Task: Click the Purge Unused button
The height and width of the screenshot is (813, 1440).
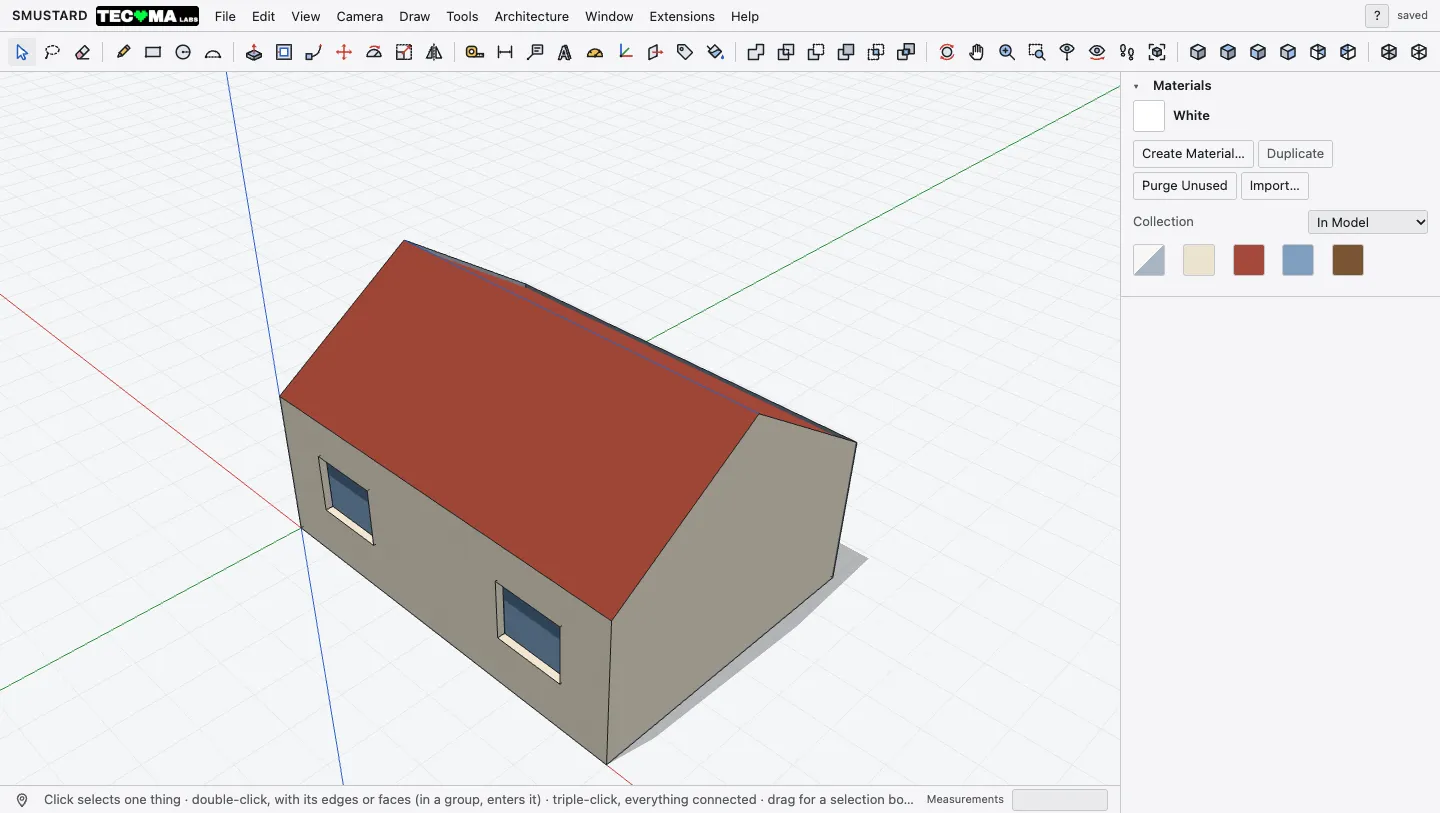Action: [x=1185, y=186]
